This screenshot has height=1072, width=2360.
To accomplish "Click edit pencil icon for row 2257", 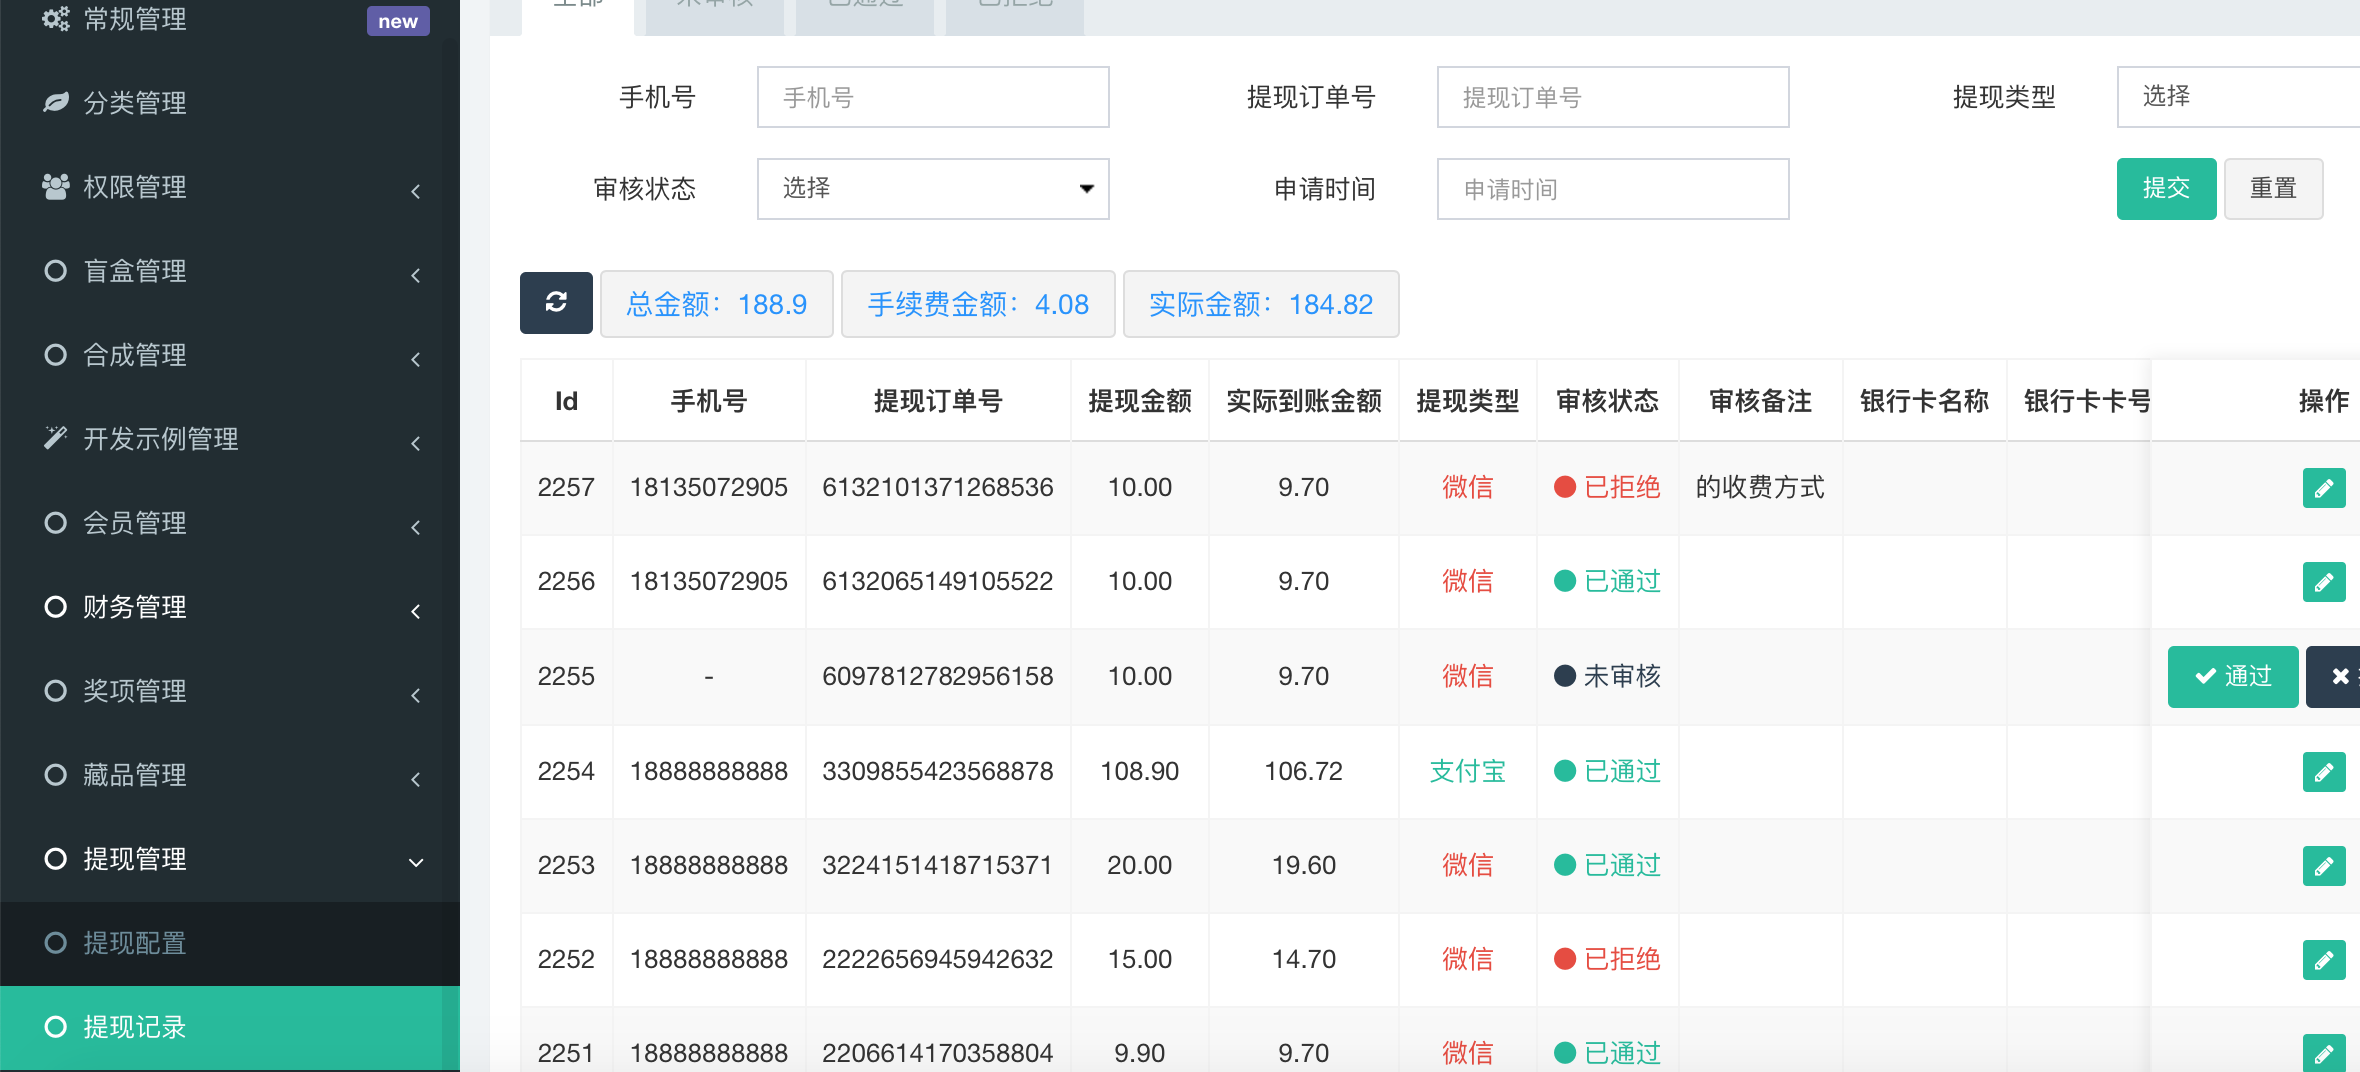I will pos(2323,488).
